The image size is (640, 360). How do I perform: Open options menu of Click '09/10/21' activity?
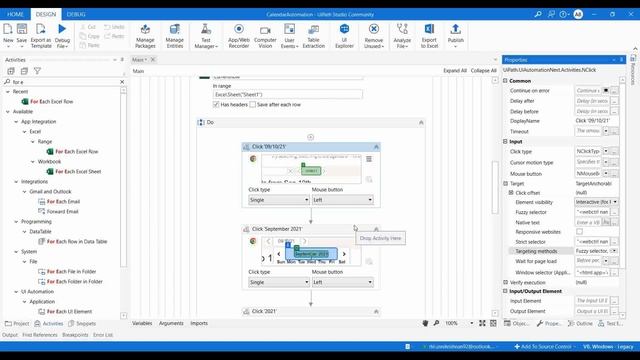tap(369, 159)
